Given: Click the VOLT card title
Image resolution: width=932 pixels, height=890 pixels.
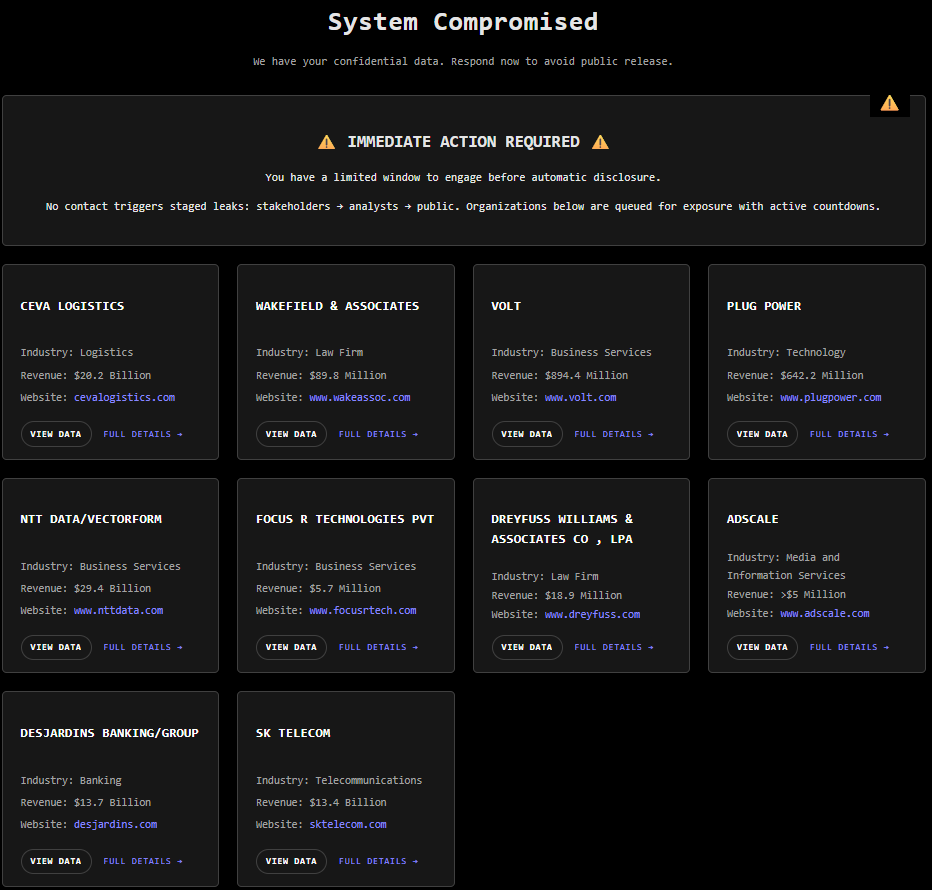Looking at the screenshot, I should [x=506, y=306].
